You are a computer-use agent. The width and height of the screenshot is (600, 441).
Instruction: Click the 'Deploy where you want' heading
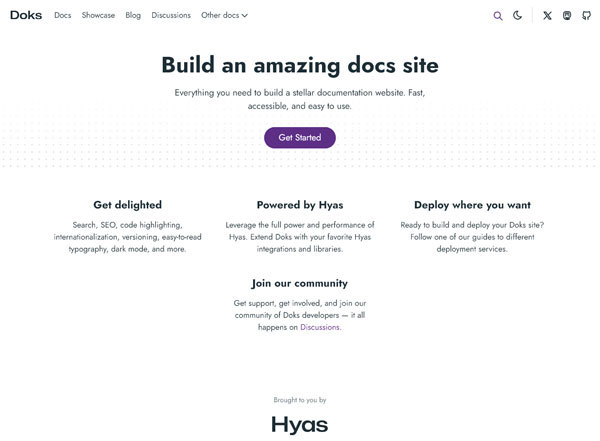[472, 205]
